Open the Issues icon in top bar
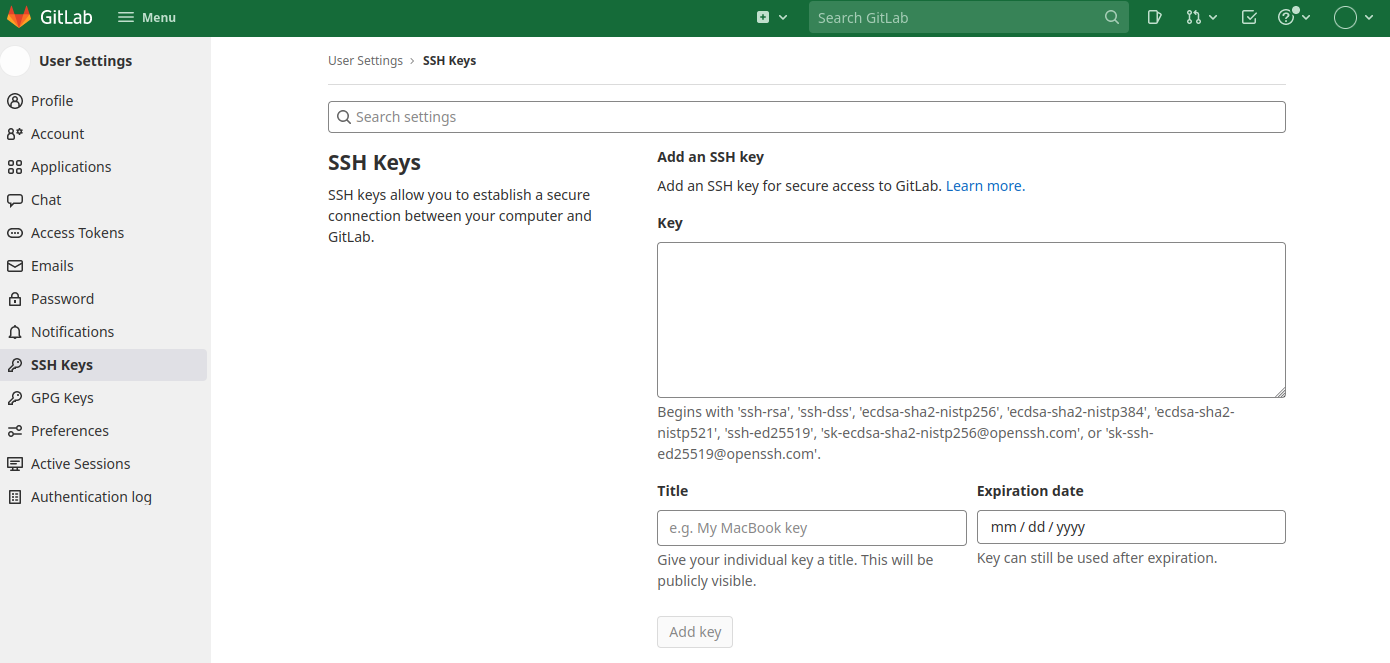1390x663 pixels. [1154, 17]
